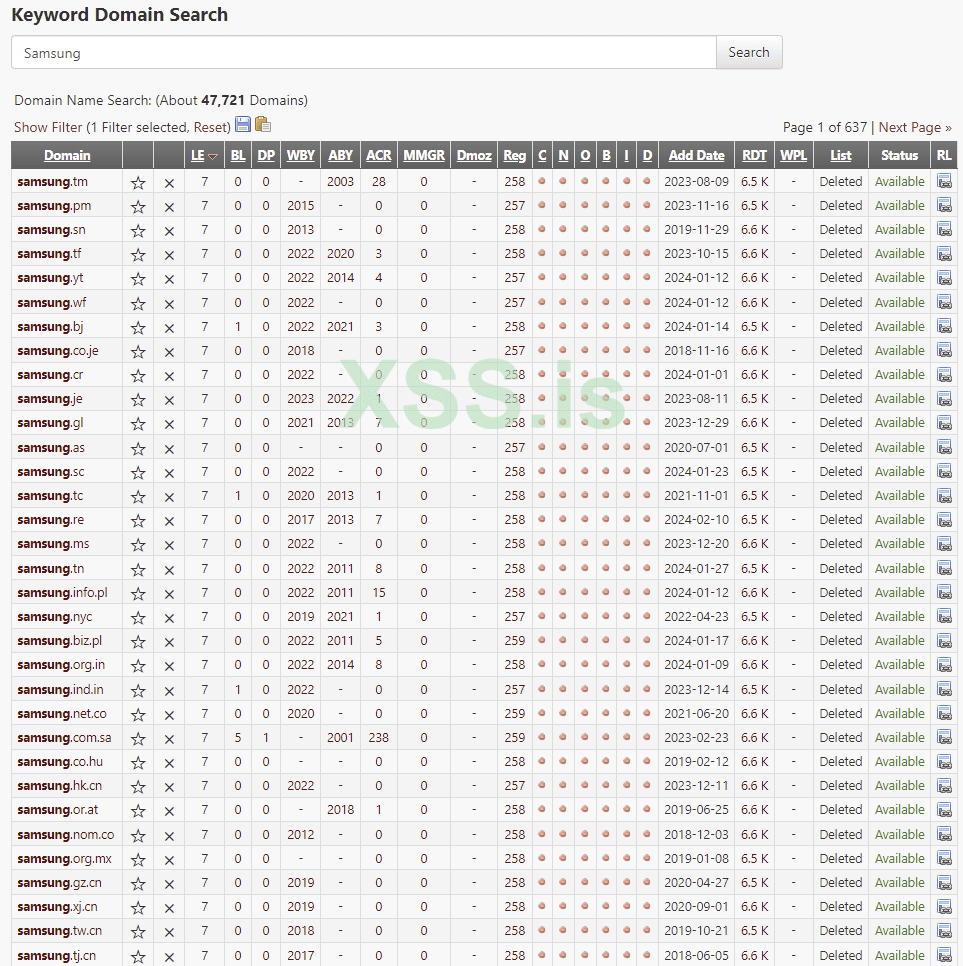Hide samsung.gl with its X icon
Viewport: 963px width, 966px height.
click(169, 424)
